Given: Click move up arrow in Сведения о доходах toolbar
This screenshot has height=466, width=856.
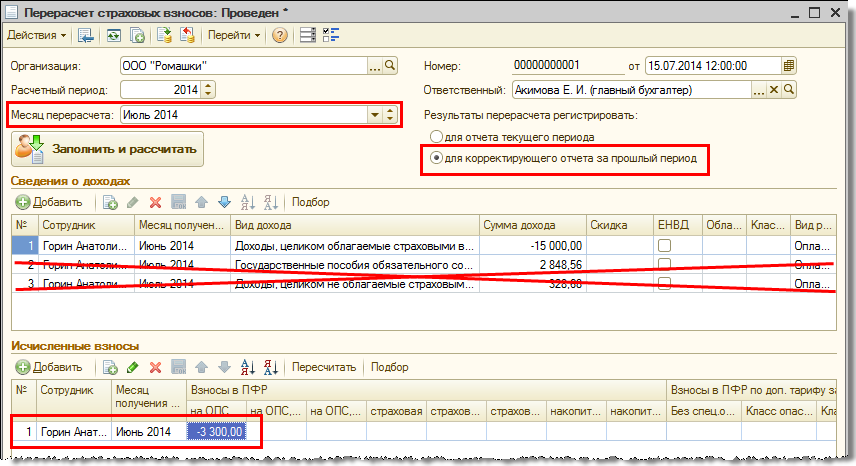Looking at the screenshot, I should (201, 202).
